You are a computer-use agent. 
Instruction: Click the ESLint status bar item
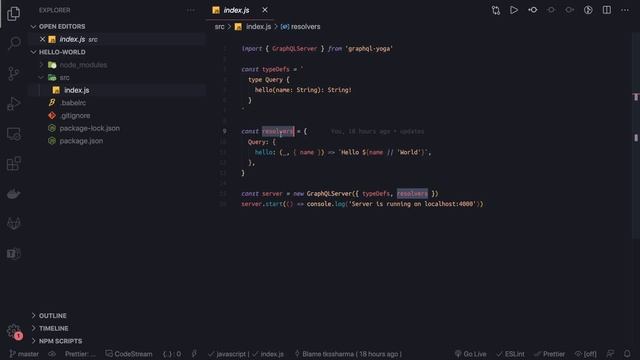tap(510, 354)
